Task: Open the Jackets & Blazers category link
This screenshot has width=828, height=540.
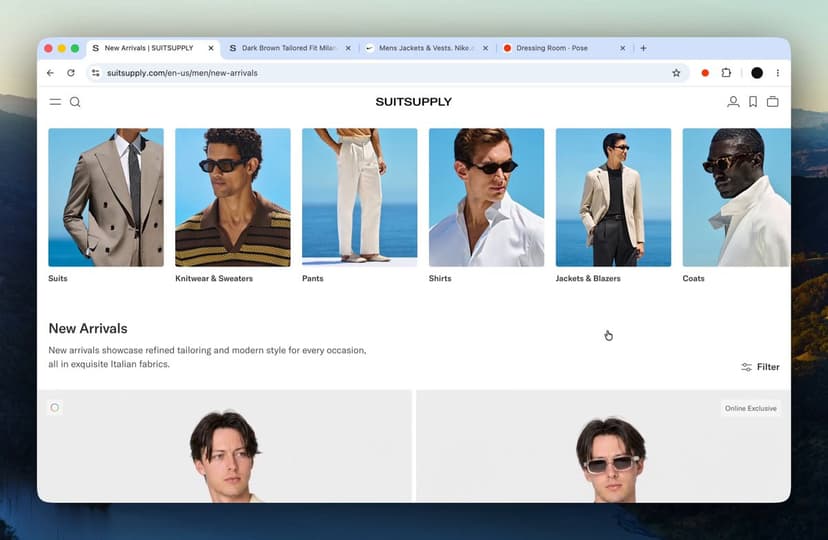Action: [x=588, y=278]
